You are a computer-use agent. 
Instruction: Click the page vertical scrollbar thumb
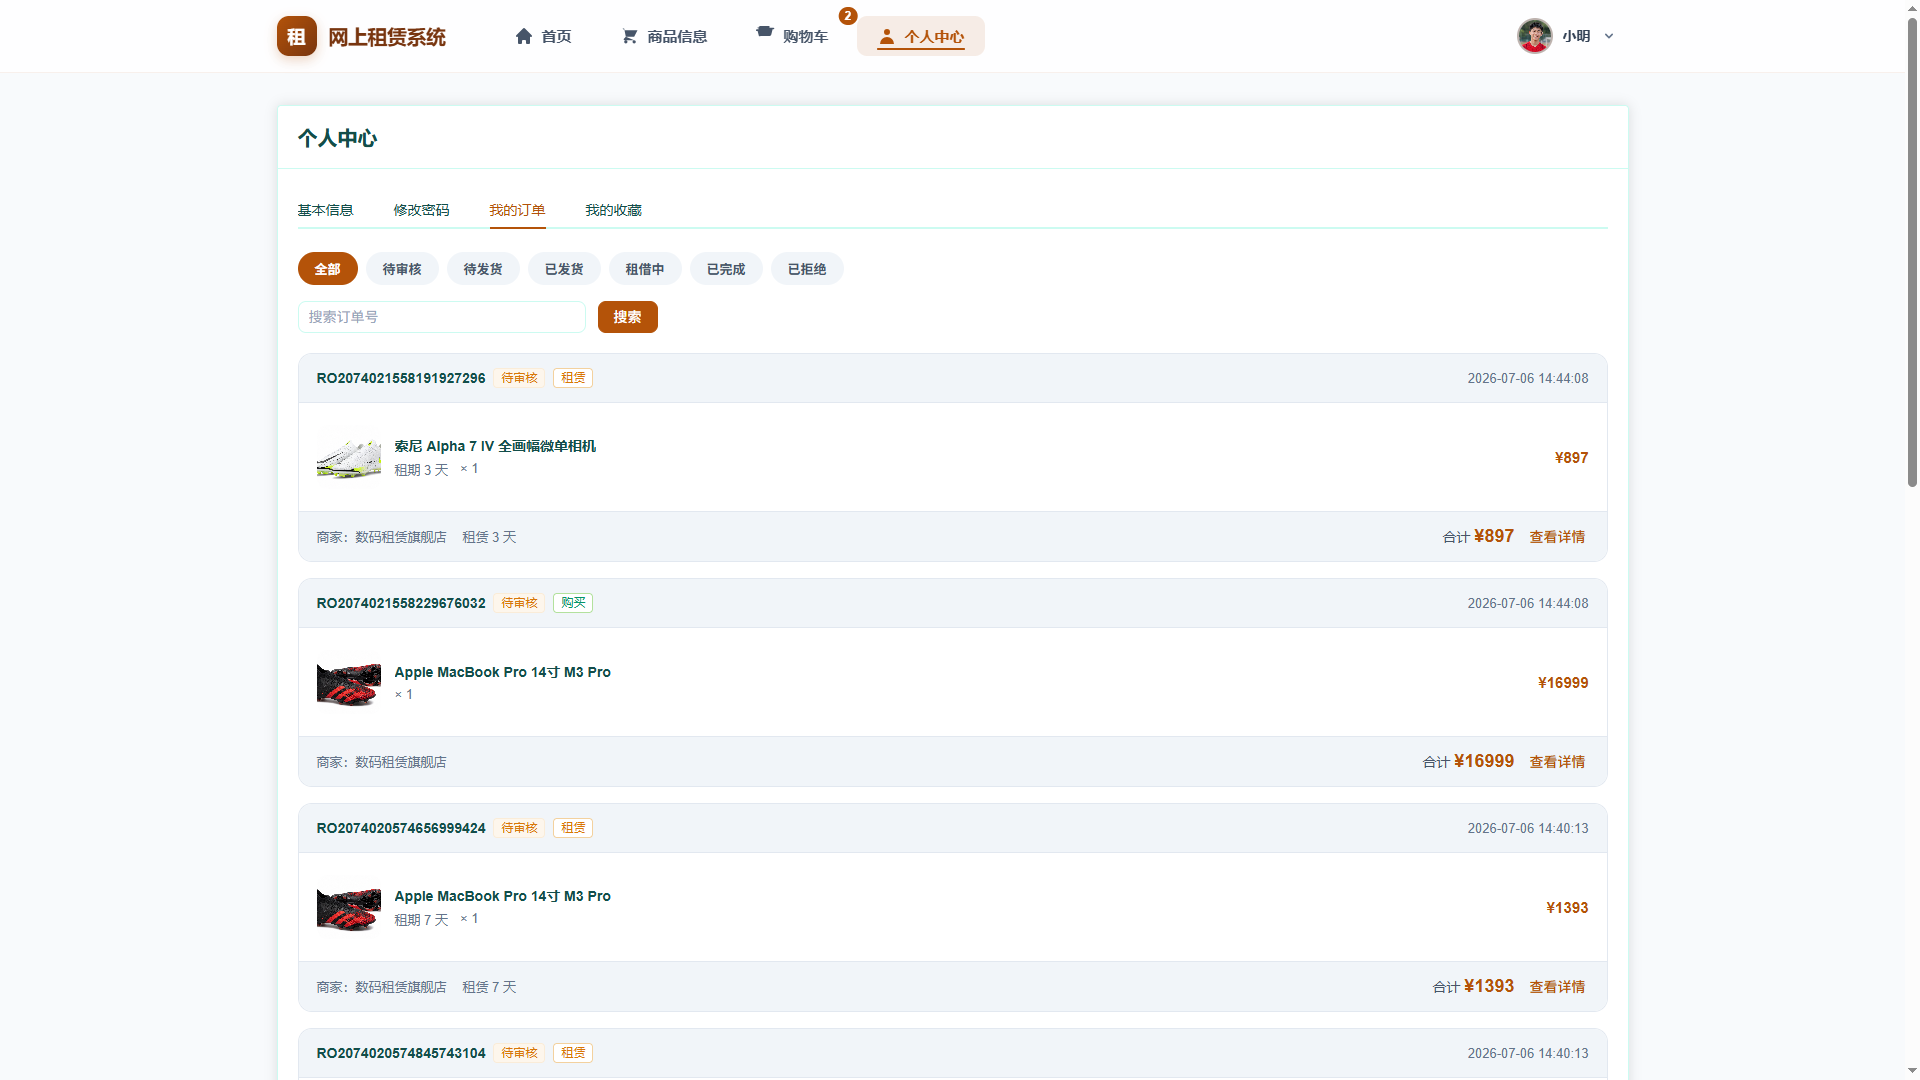click(x=1912, y=251)
